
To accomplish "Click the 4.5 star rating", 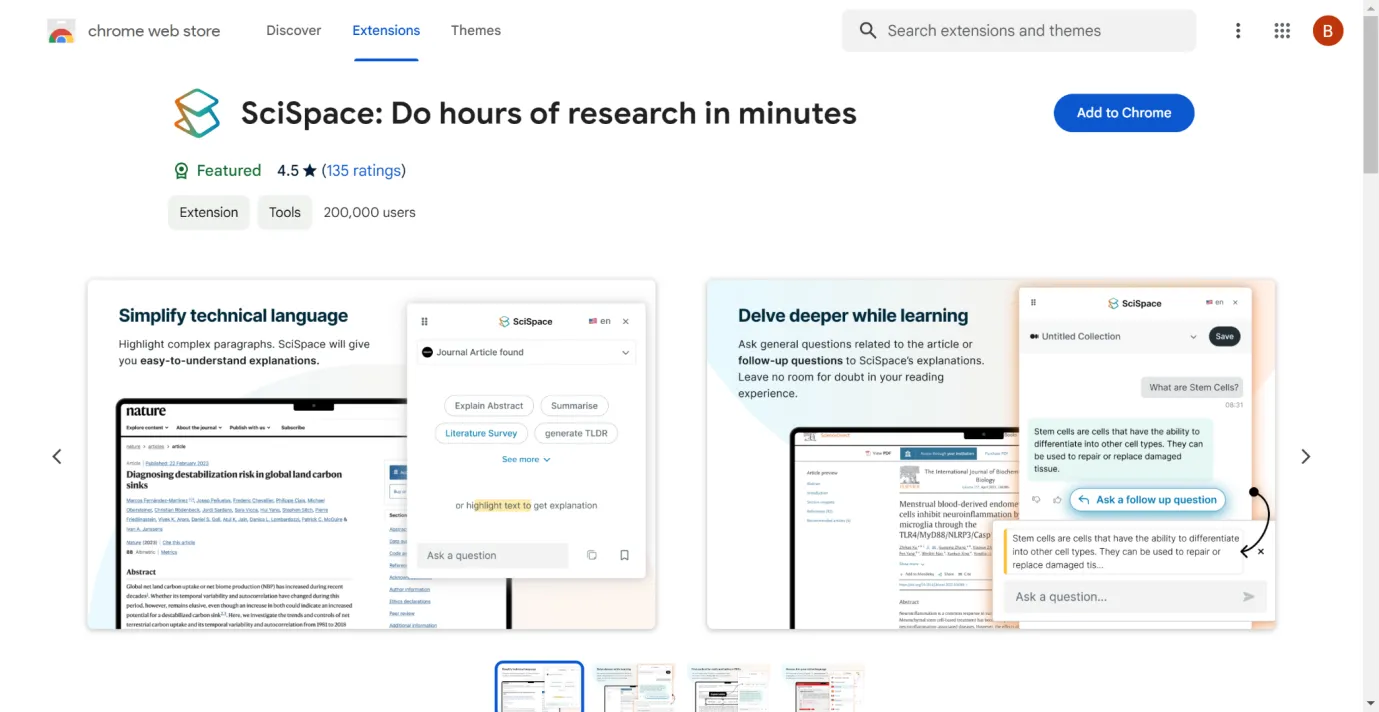I will pos(297,171).
